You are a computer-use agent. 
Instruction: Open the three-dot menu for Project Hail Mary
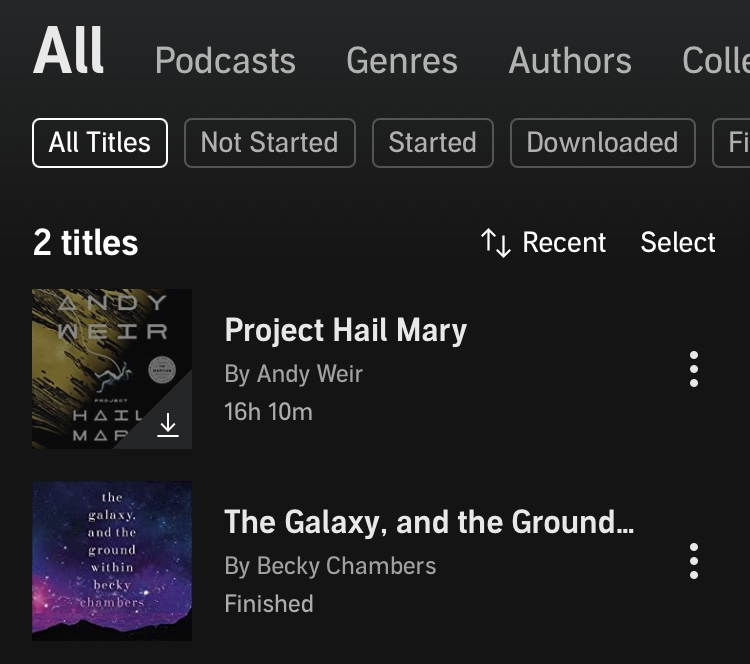click(x=694, y=369)
